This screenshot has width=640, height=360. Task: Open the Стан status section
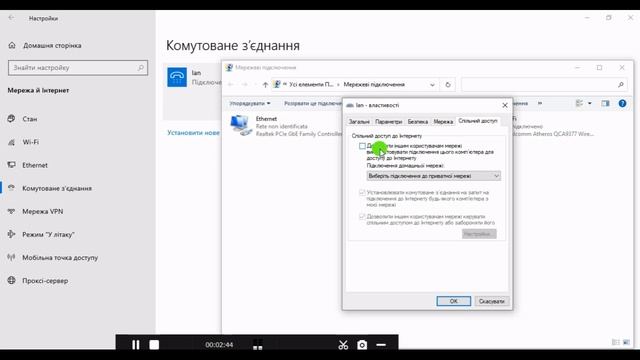click(29, 119)
